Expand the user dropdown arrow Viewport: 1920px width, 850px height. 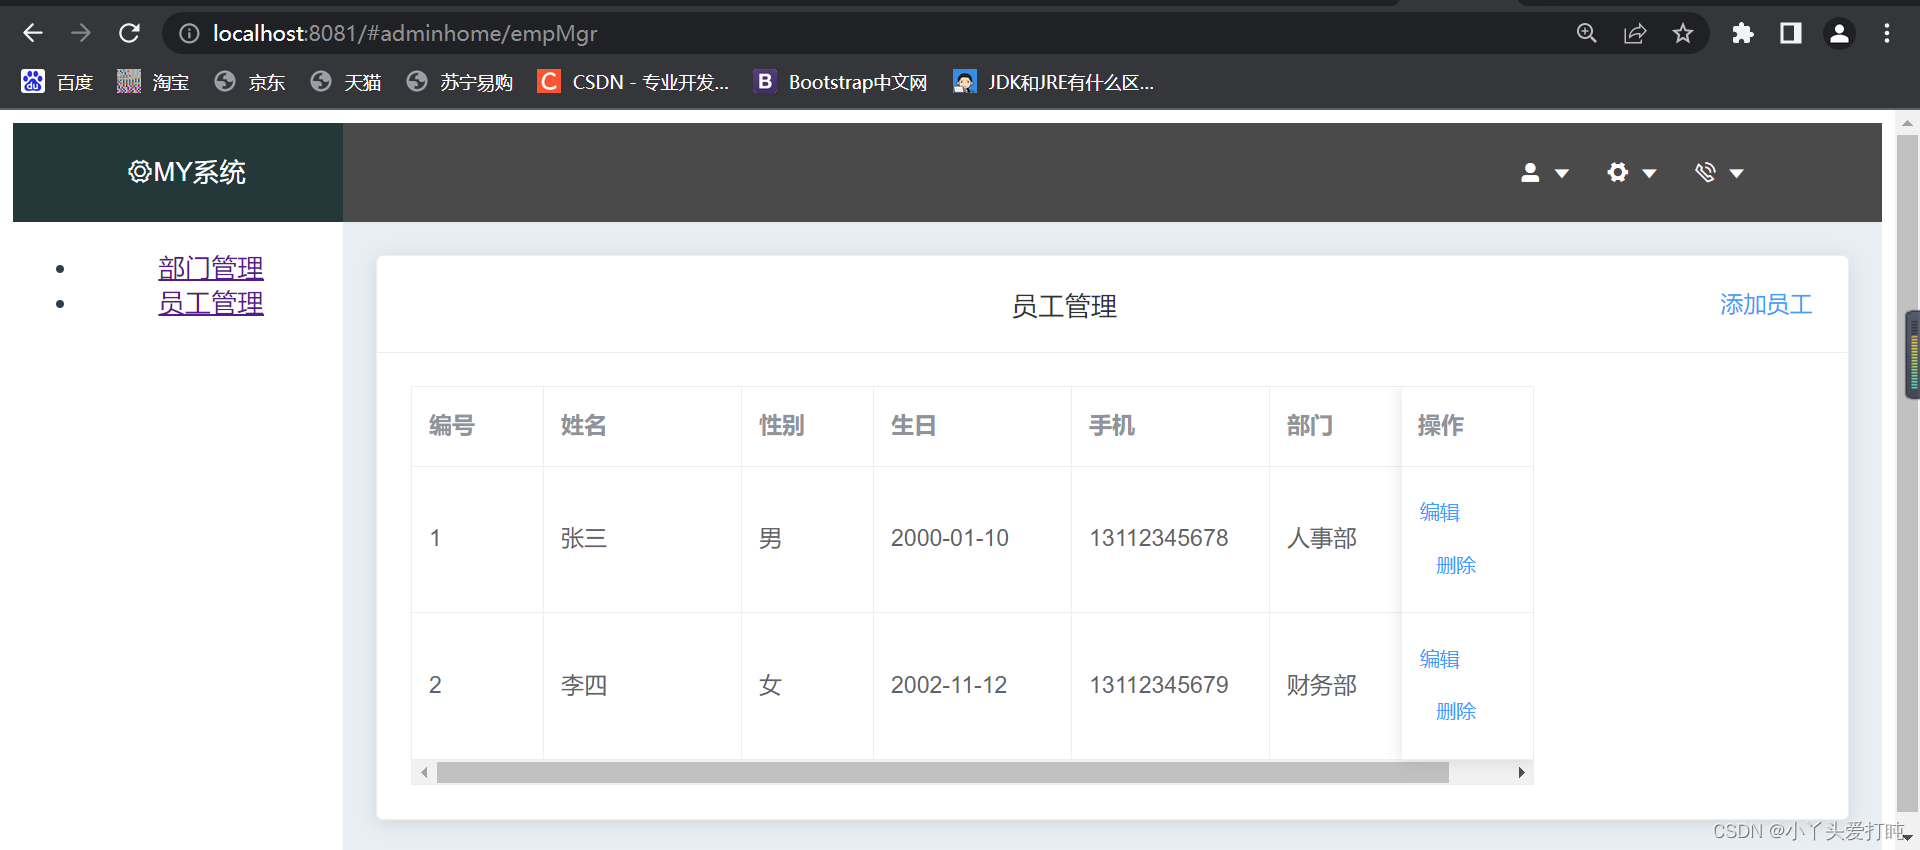[1561, 174]
